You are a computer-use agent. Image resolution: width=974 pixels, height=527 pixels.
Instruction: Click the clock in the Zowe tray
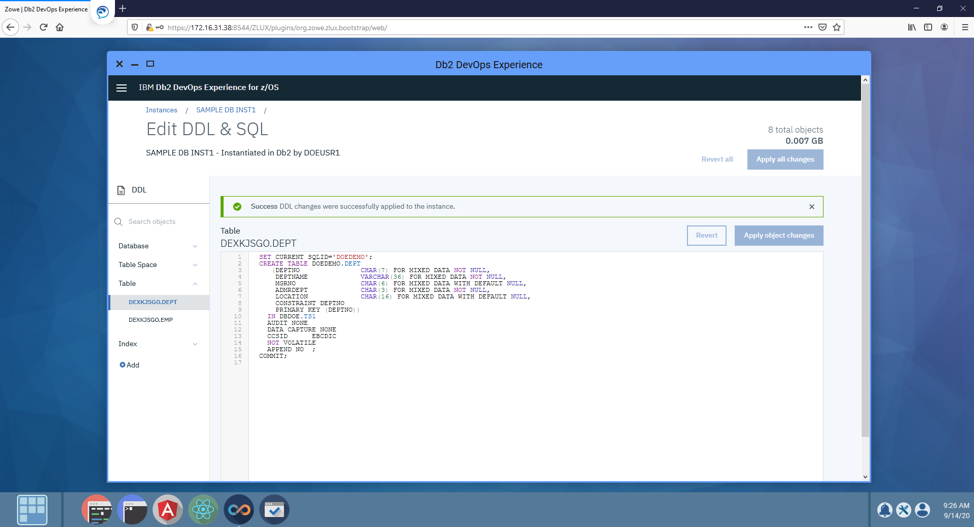pyautogui.click(x=955, y=510)
